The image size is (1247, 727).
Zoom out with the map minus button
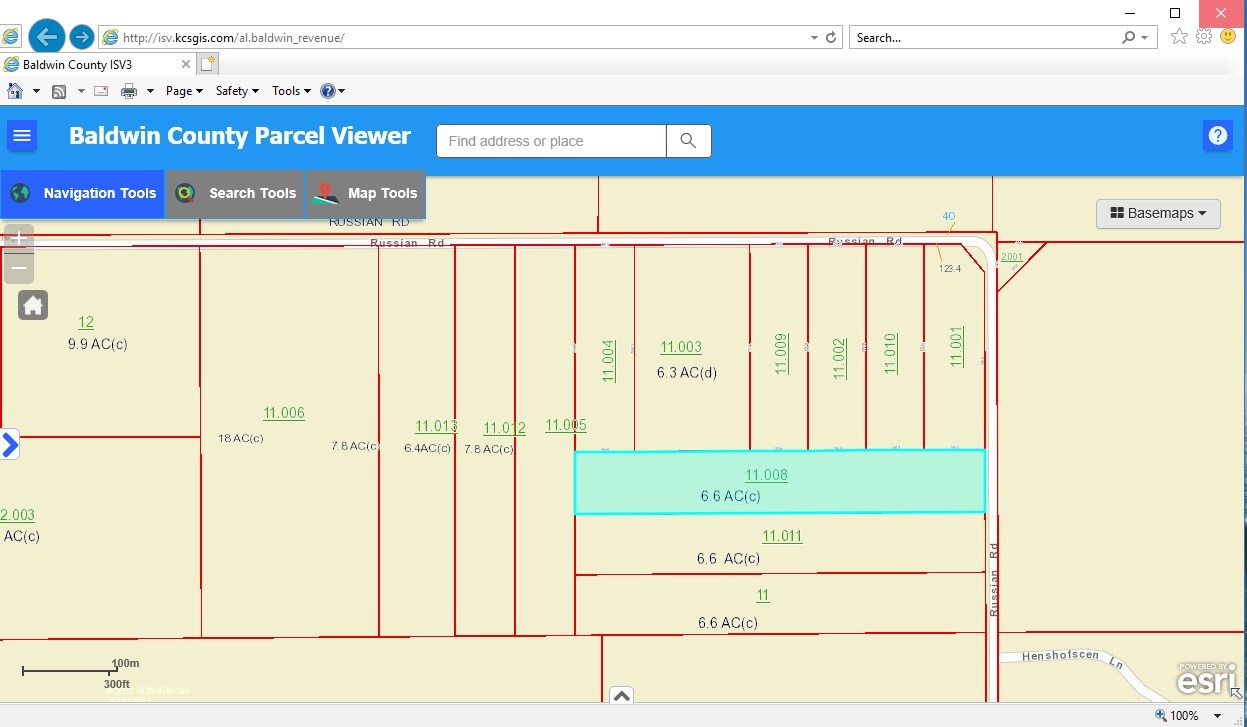[18, 269]
